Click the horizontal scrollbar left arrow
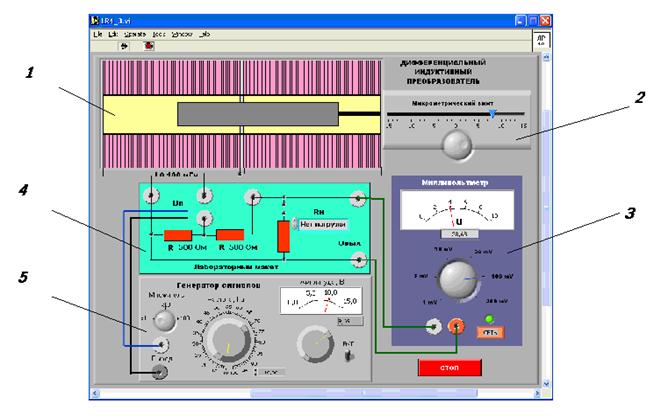 [x=95, y=393]
